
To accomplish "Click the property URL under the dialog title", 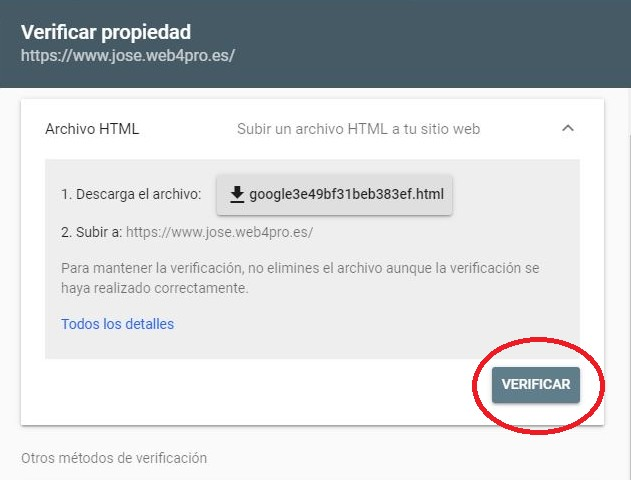I will coord(128,55).
